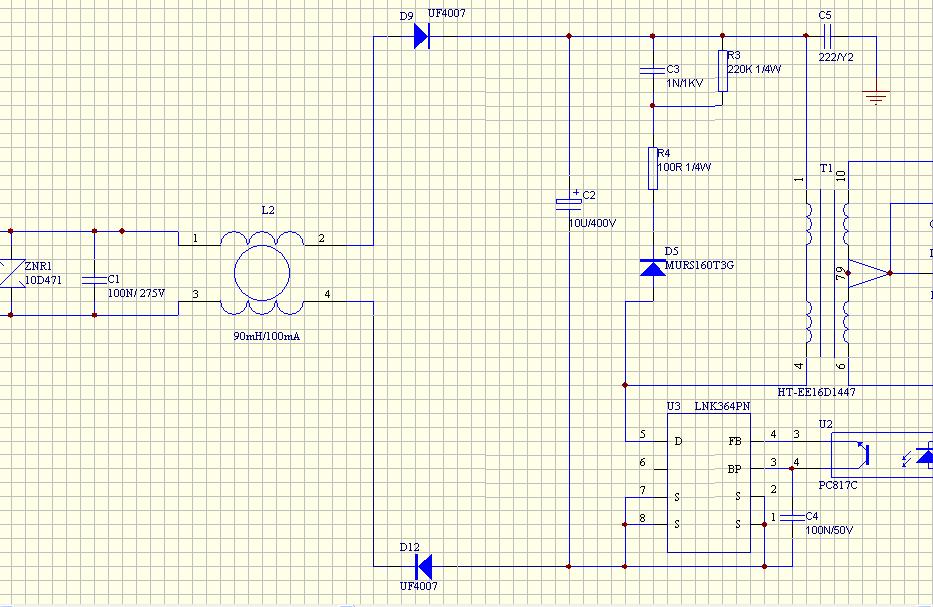Select the ZNR1 varistor symbol

click(11, 273)
